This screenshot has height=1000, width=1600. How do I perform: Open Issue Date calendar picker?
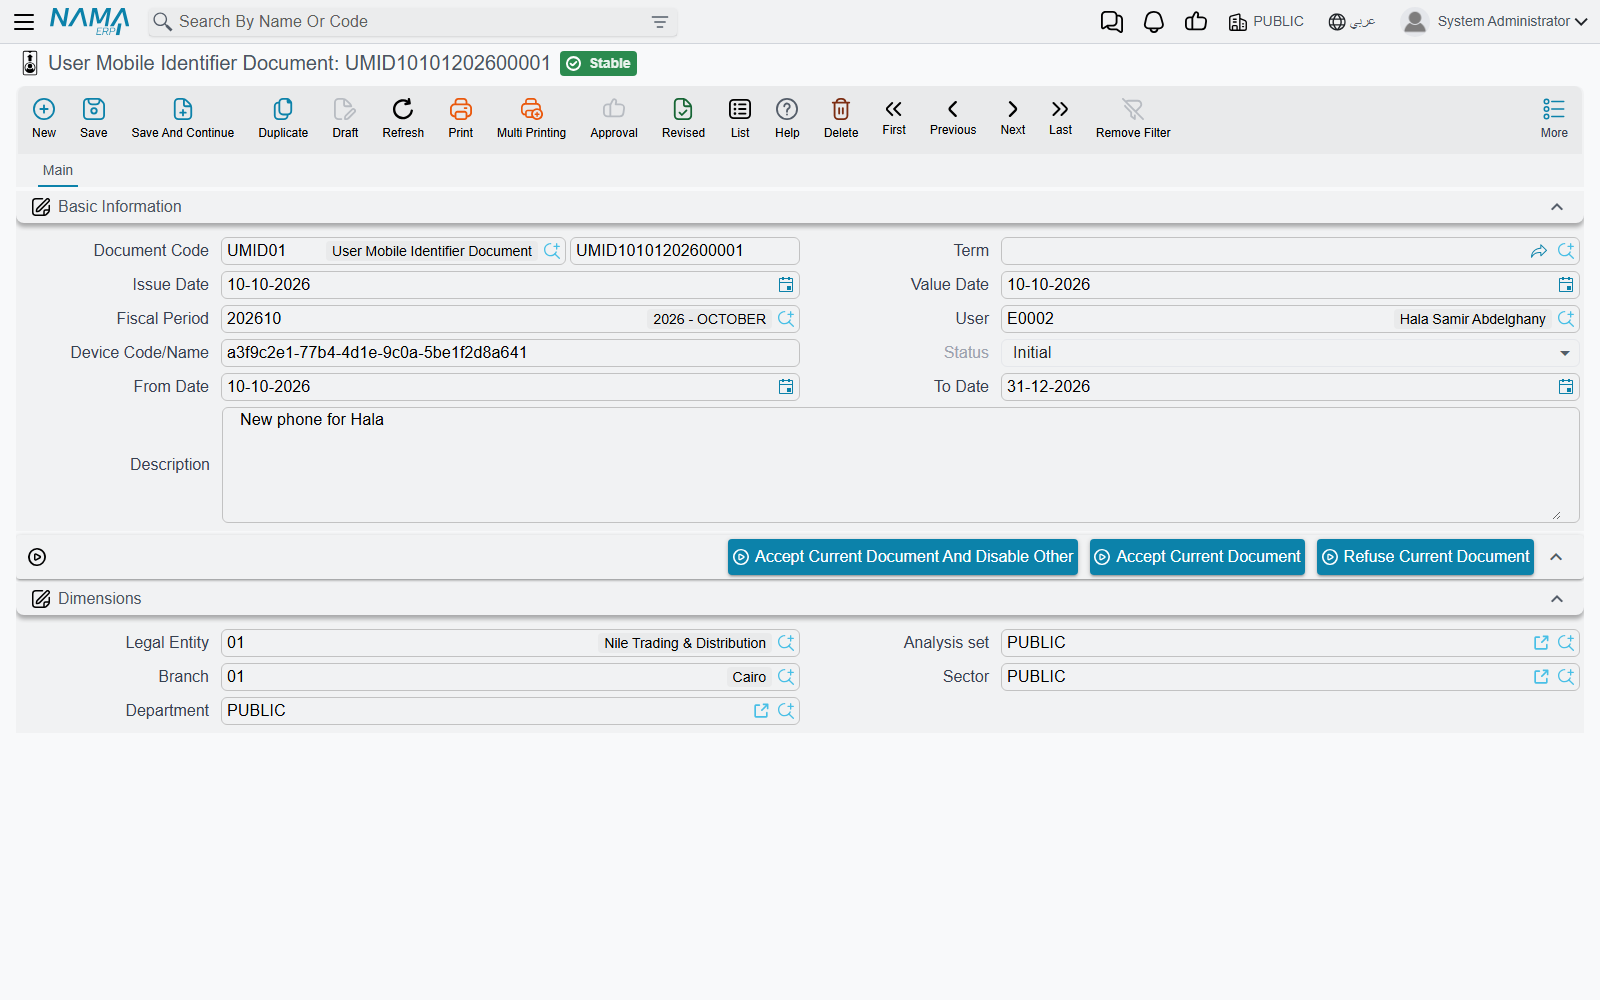[786, 285]
